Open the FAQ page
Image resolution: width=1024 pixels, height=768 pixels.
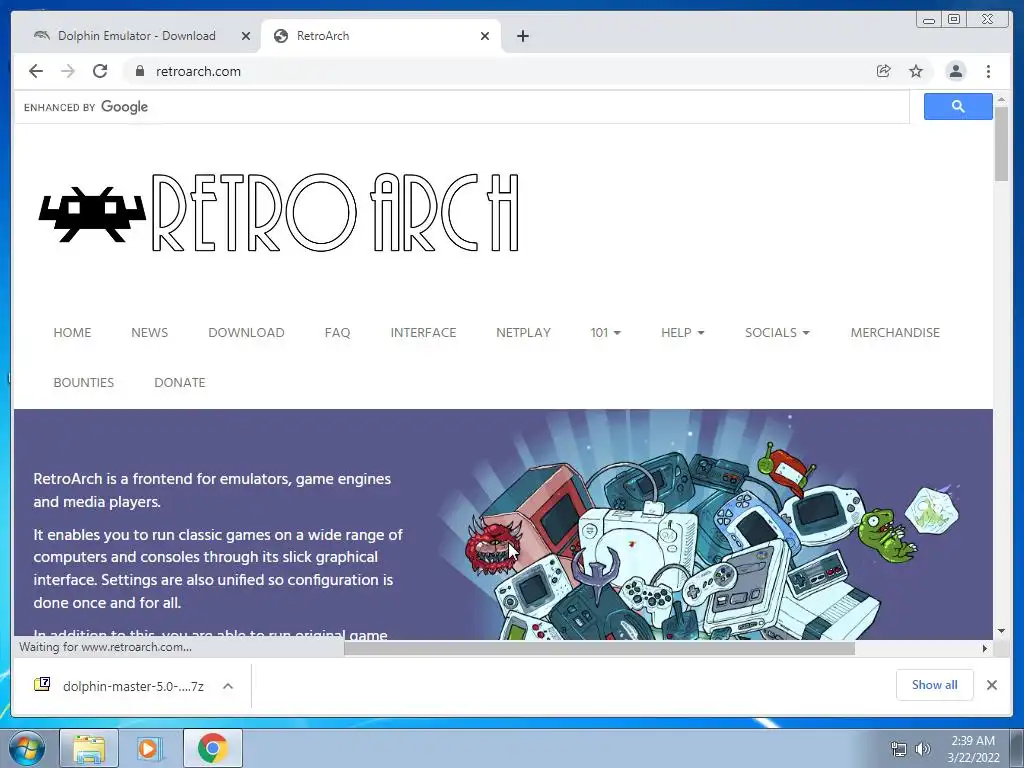click(x=337, y=332)
